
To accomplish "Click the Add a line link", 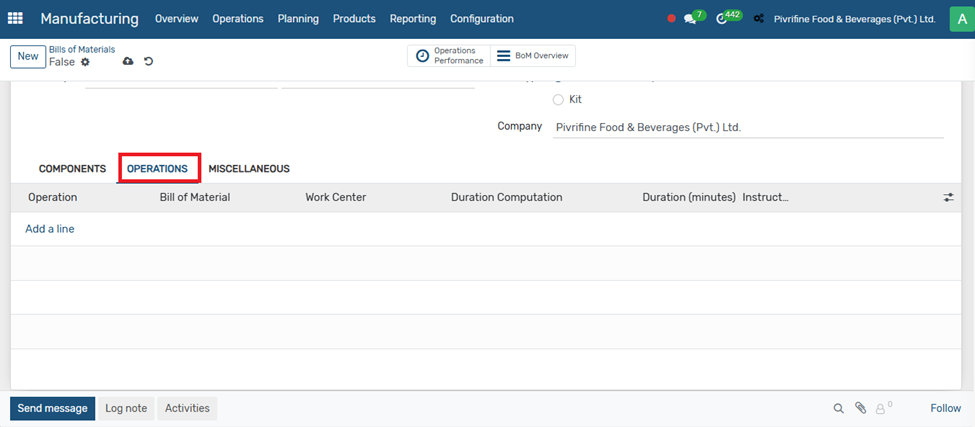I will click(49, 229).
